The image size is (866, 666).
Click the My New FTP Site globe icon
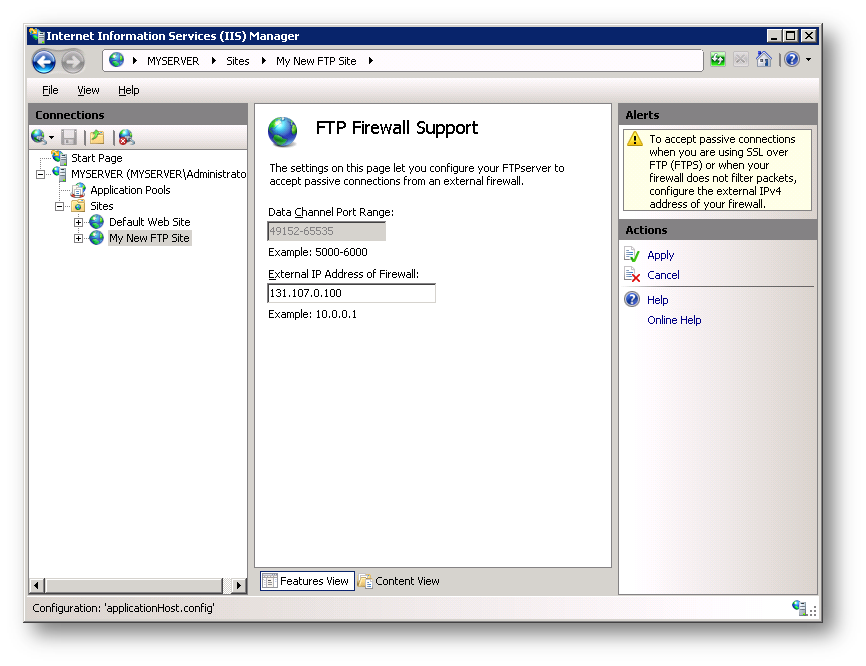[97, 238]
